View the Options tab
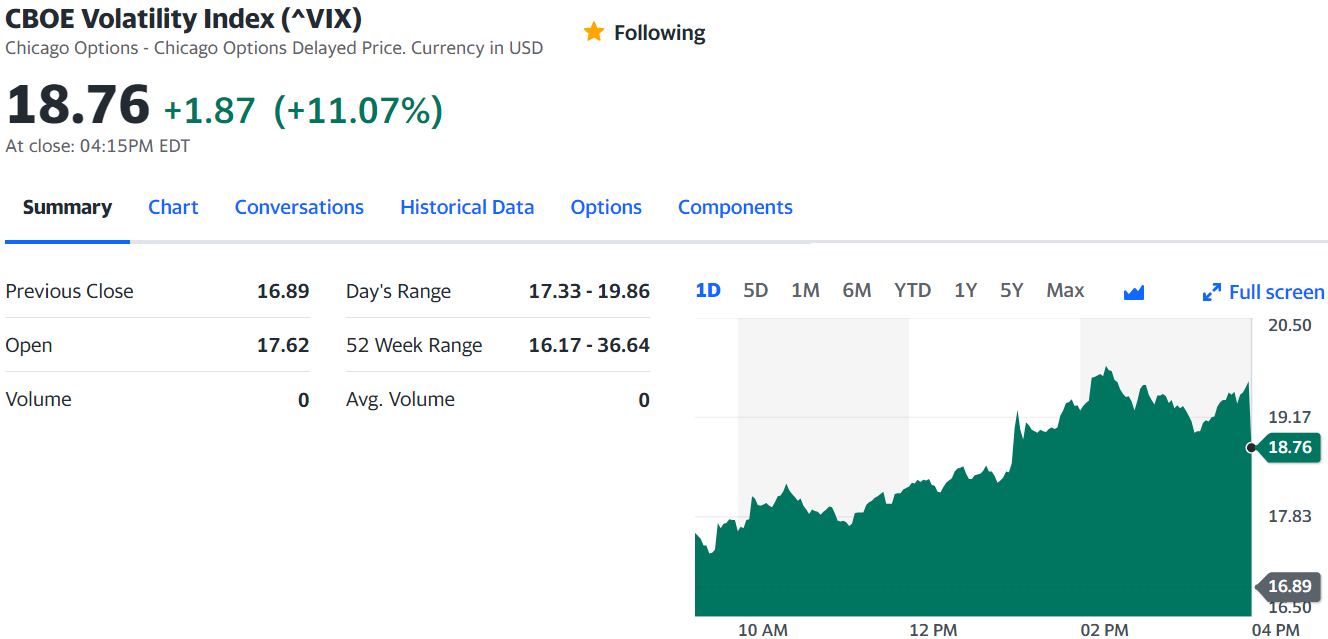This screenshot has width=1328, height=639. 606,207
